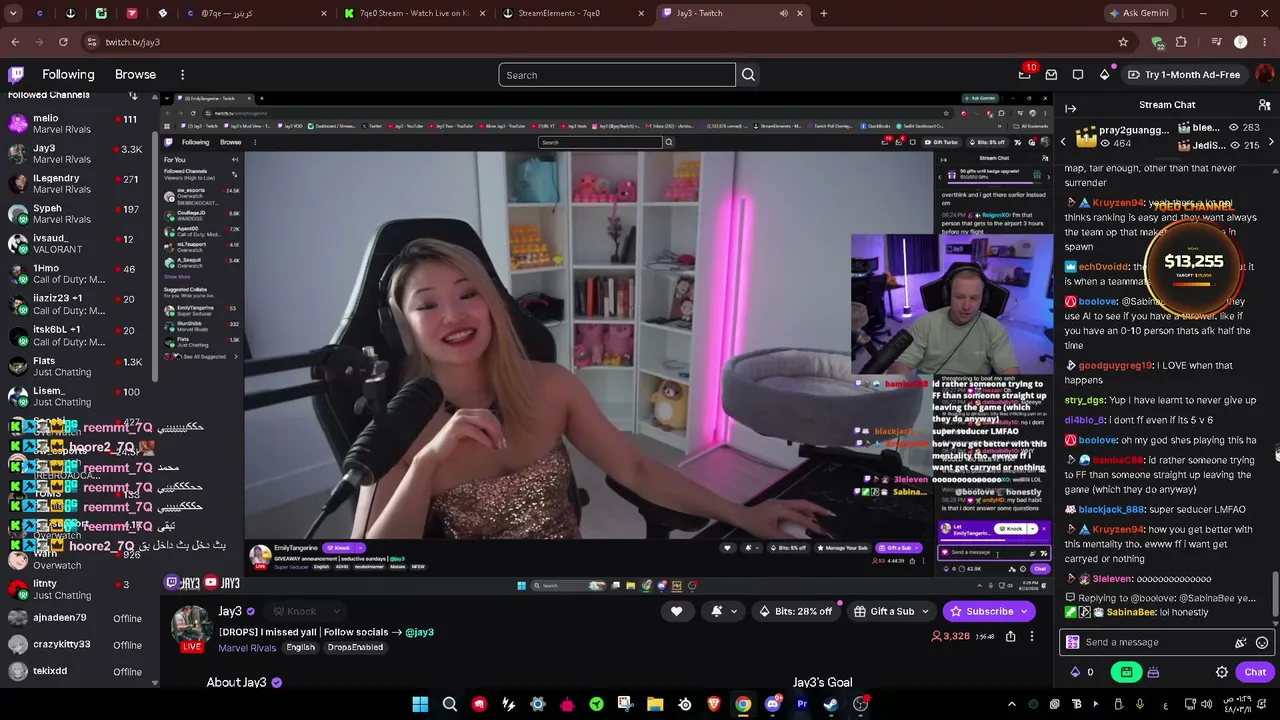
Task: Switch to the @7qe browser tab
Action: click(x=255, y=13)
